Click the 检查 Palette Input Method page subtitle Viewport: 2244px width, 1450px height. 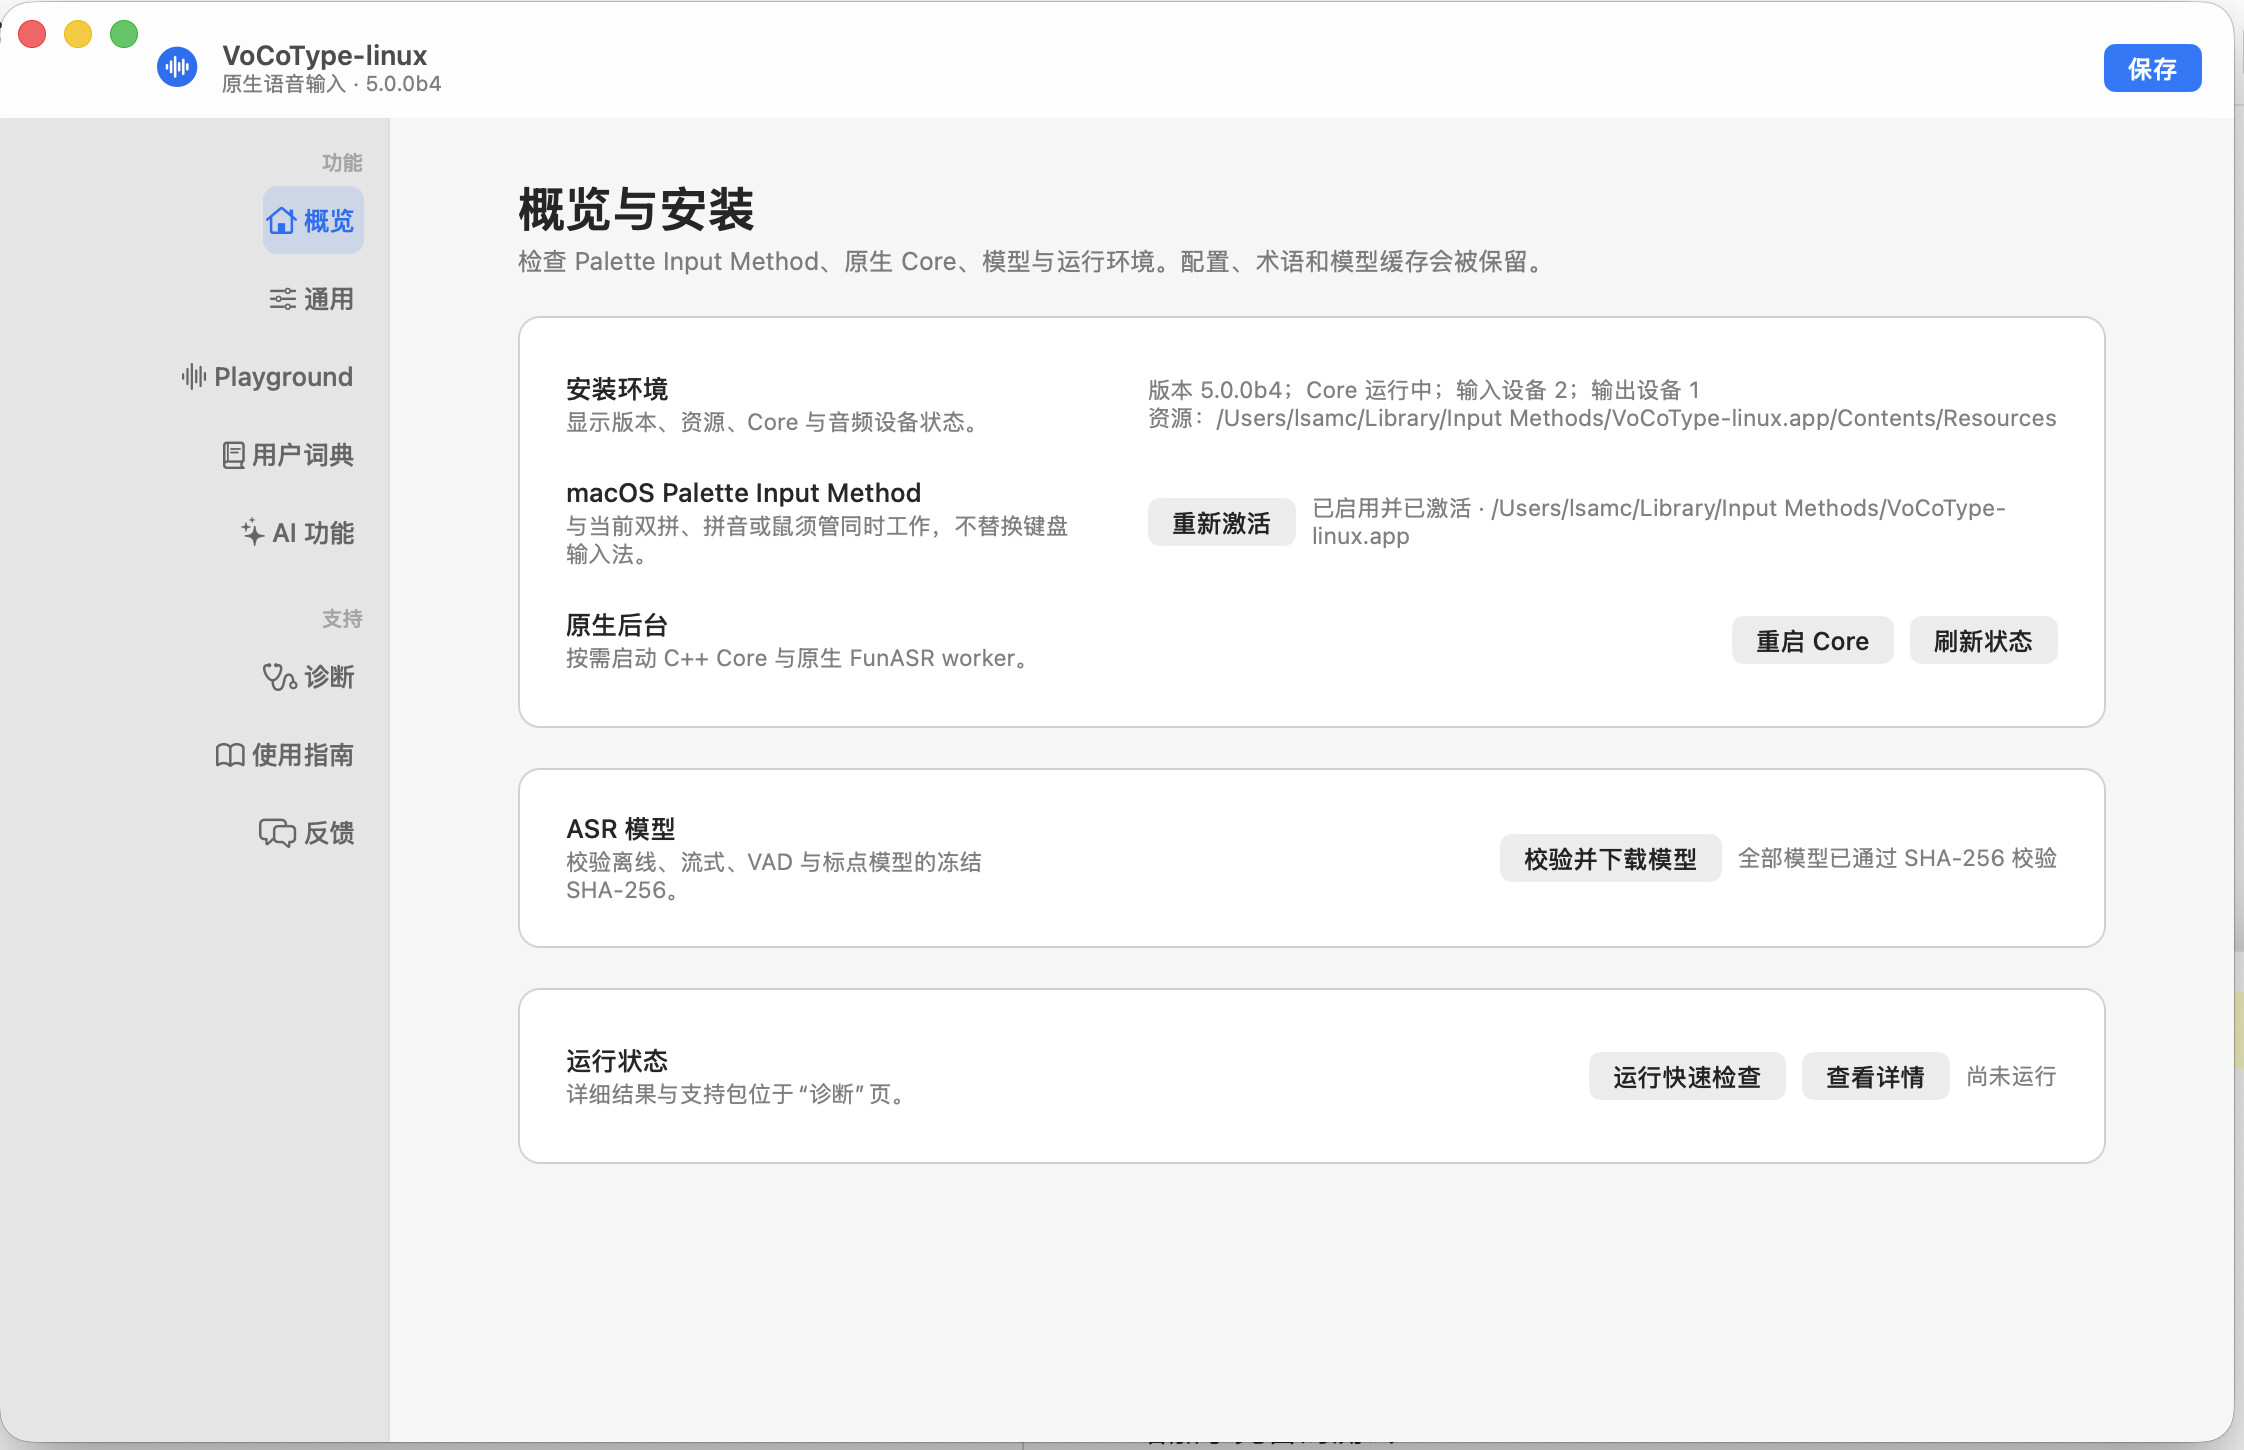1034,262
